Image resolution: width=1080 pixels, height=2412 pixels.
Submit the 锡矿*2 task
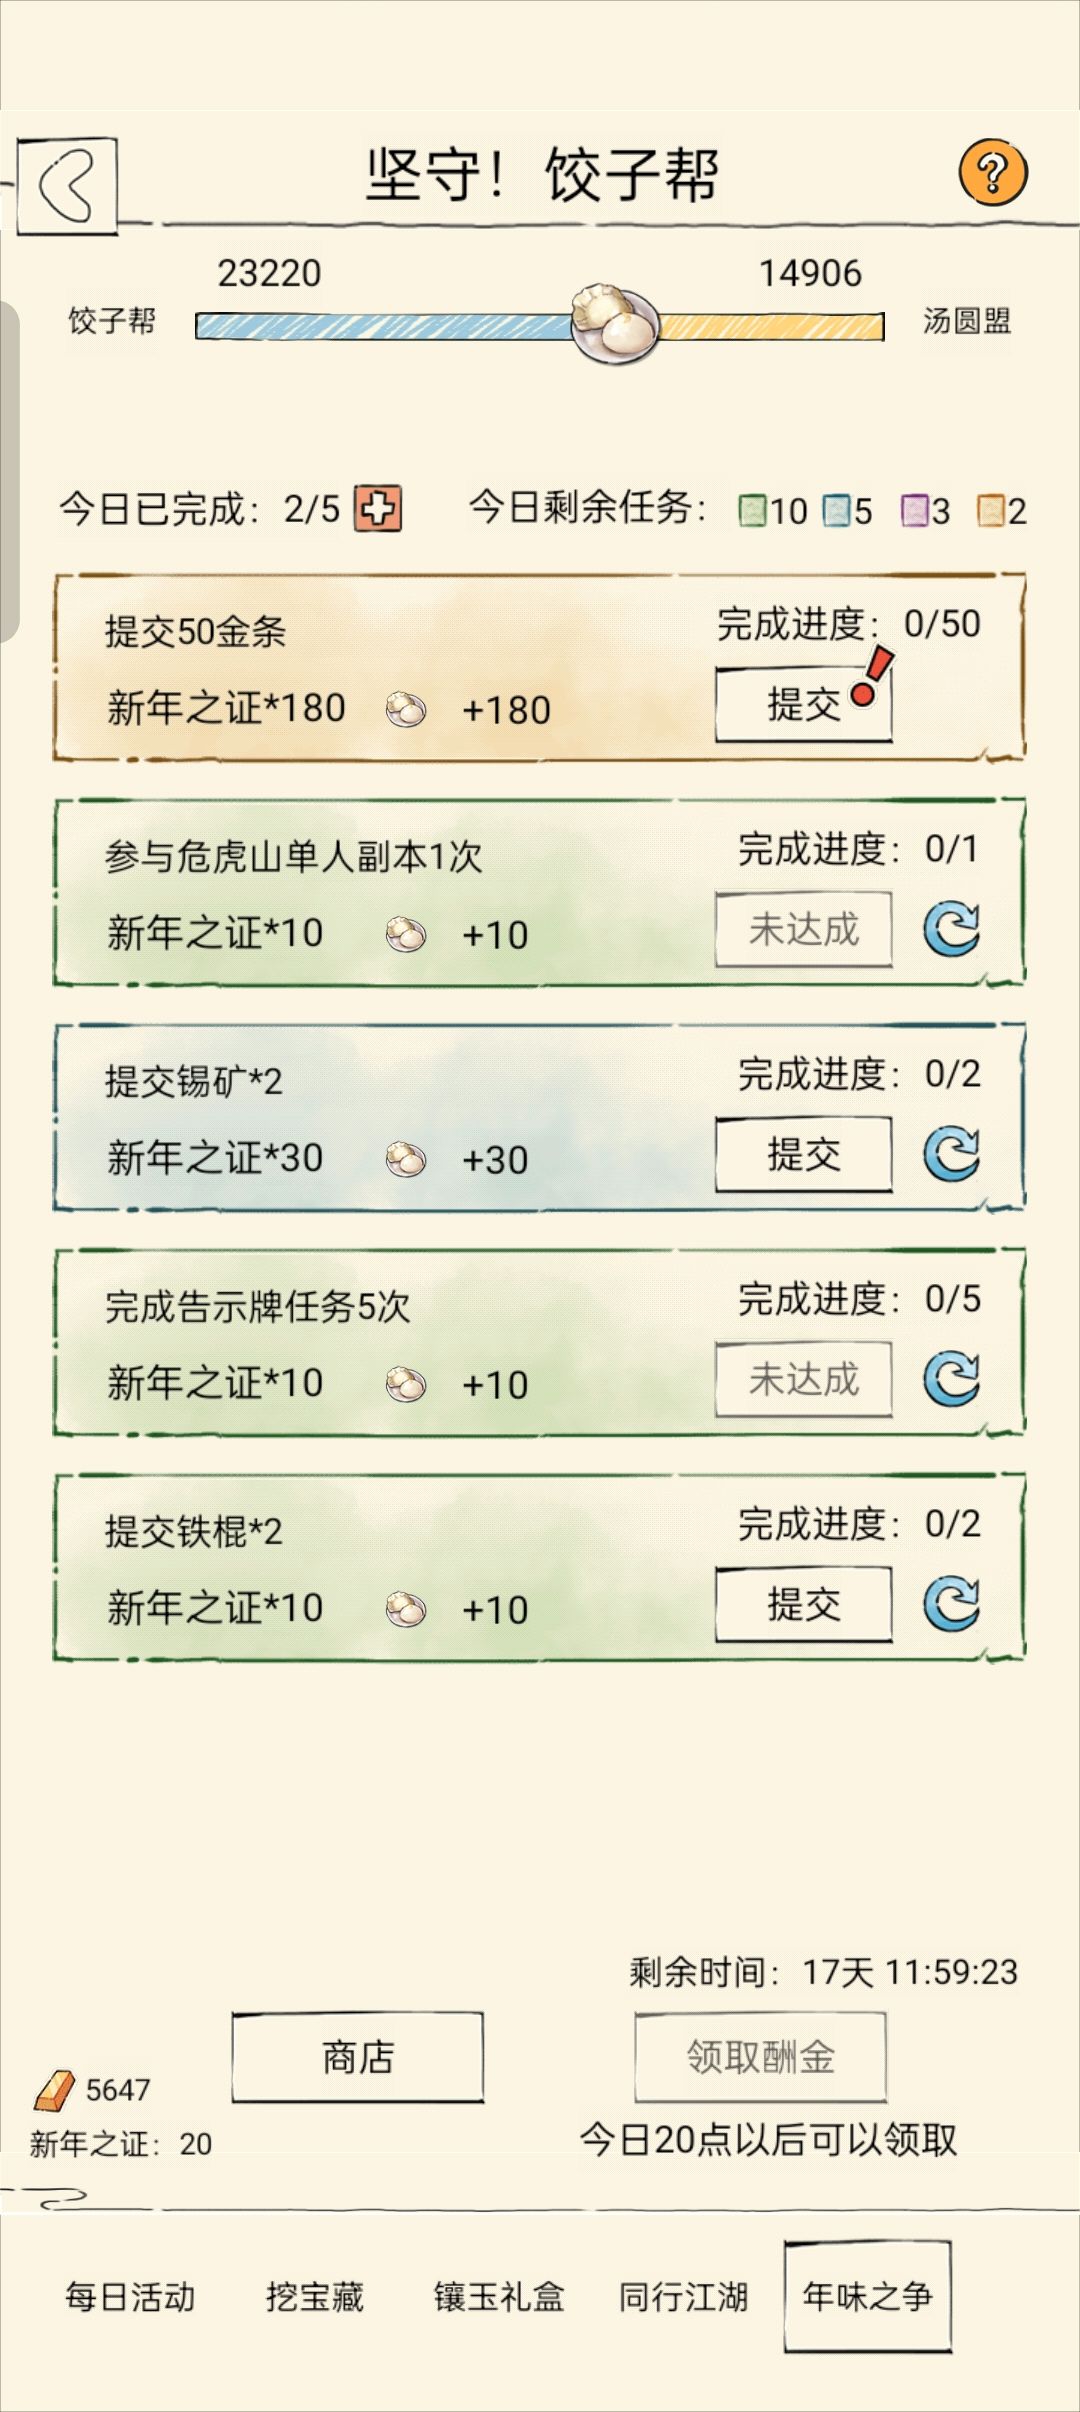coord(803,1155)
